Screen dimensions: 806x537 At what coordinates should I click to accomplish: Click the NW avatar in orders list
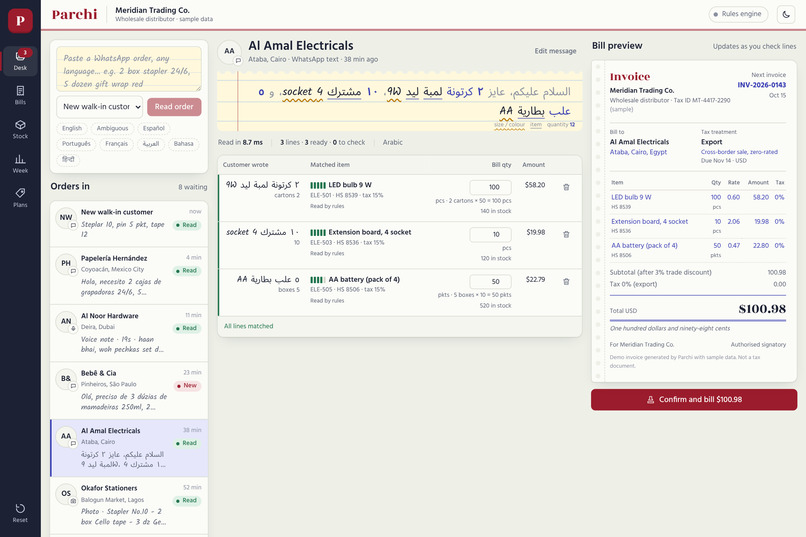(66, 217)
